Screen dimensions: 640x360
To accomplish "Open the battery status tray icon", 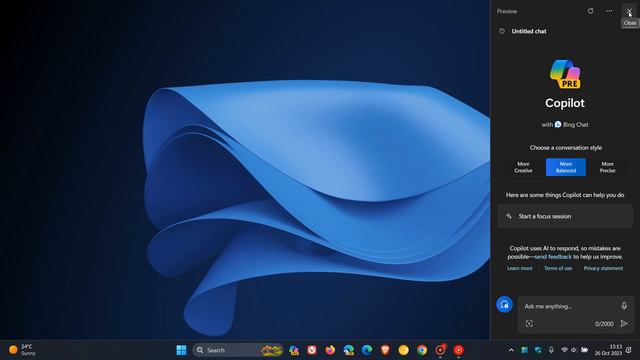I will pos(584,350).
